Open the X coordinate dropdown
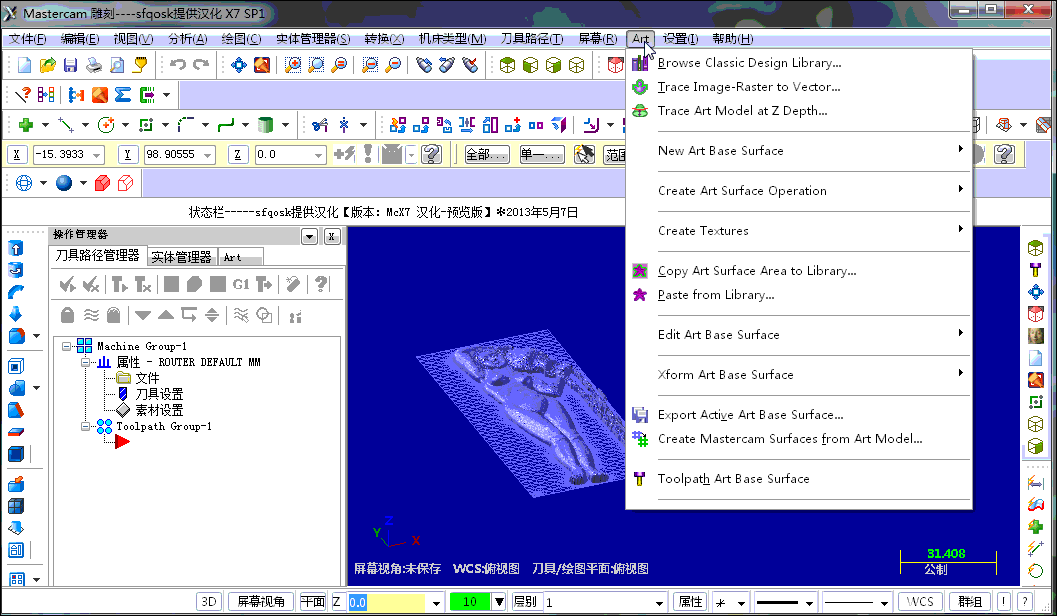The image size is (1057, 616). [x=97, y=155]
